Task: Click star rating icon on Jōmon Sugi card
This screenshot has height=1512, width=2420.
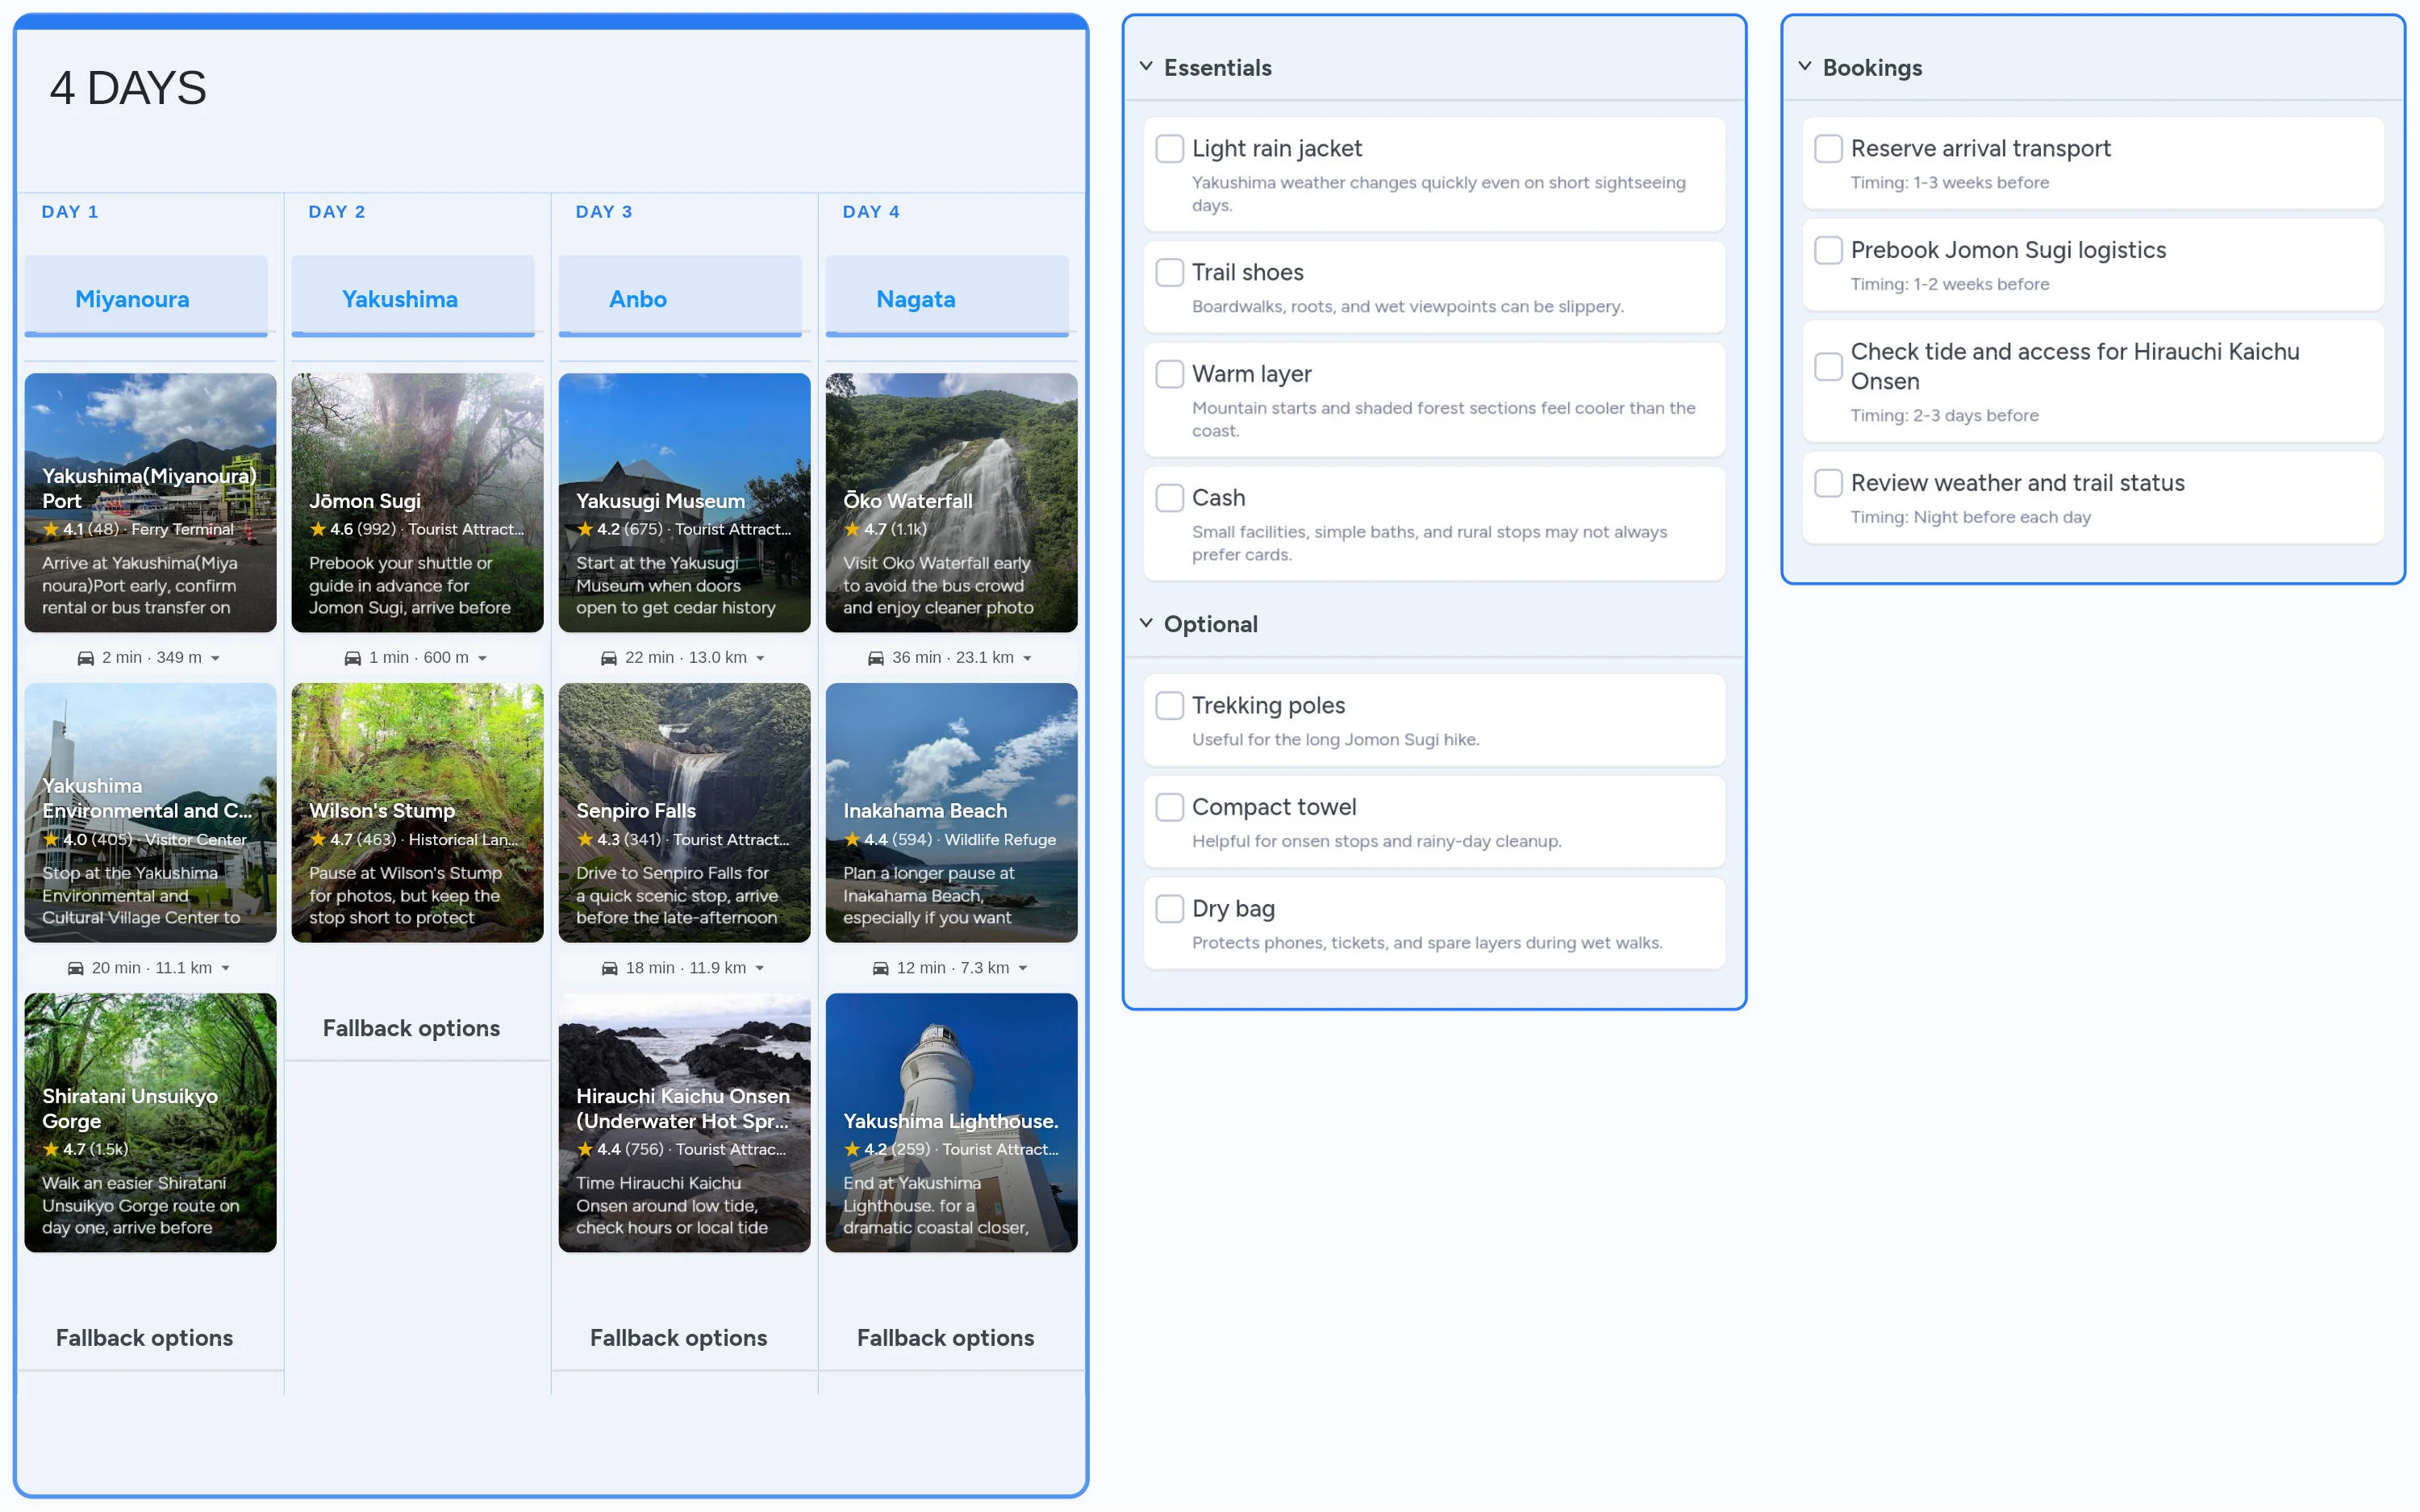Action: [318, 529]
